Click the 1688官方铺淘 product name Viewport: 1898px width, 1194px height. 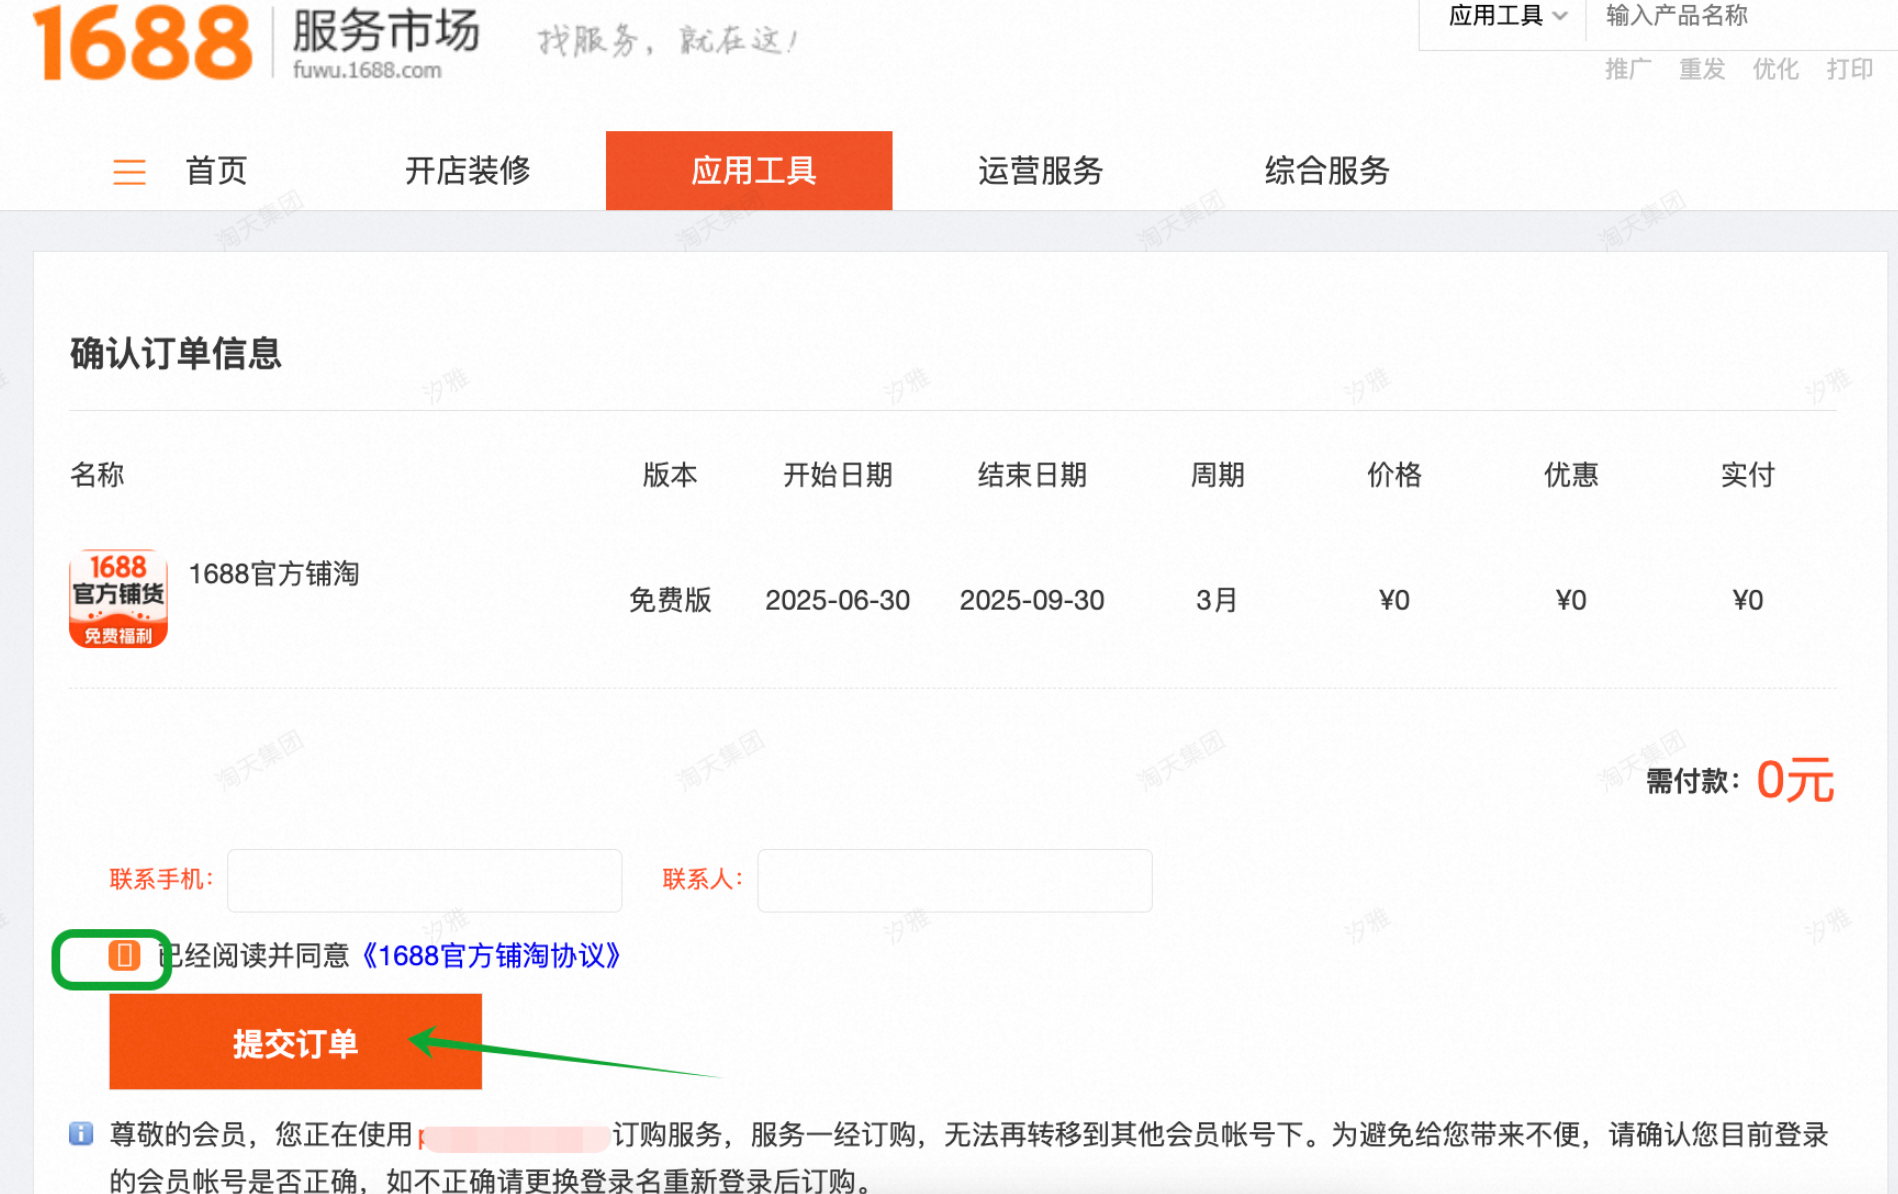(274, 574)
